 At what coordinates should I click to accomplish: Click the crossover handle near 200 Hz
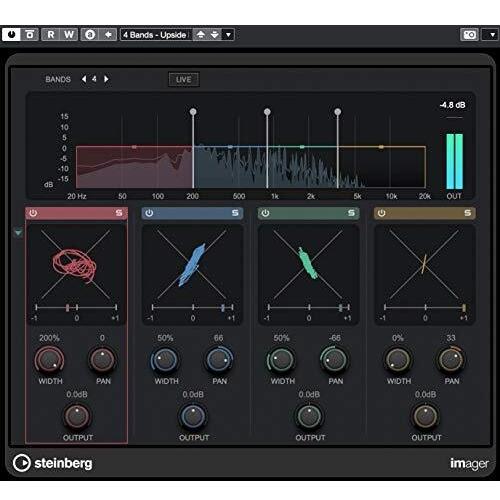tap(193, 111)
